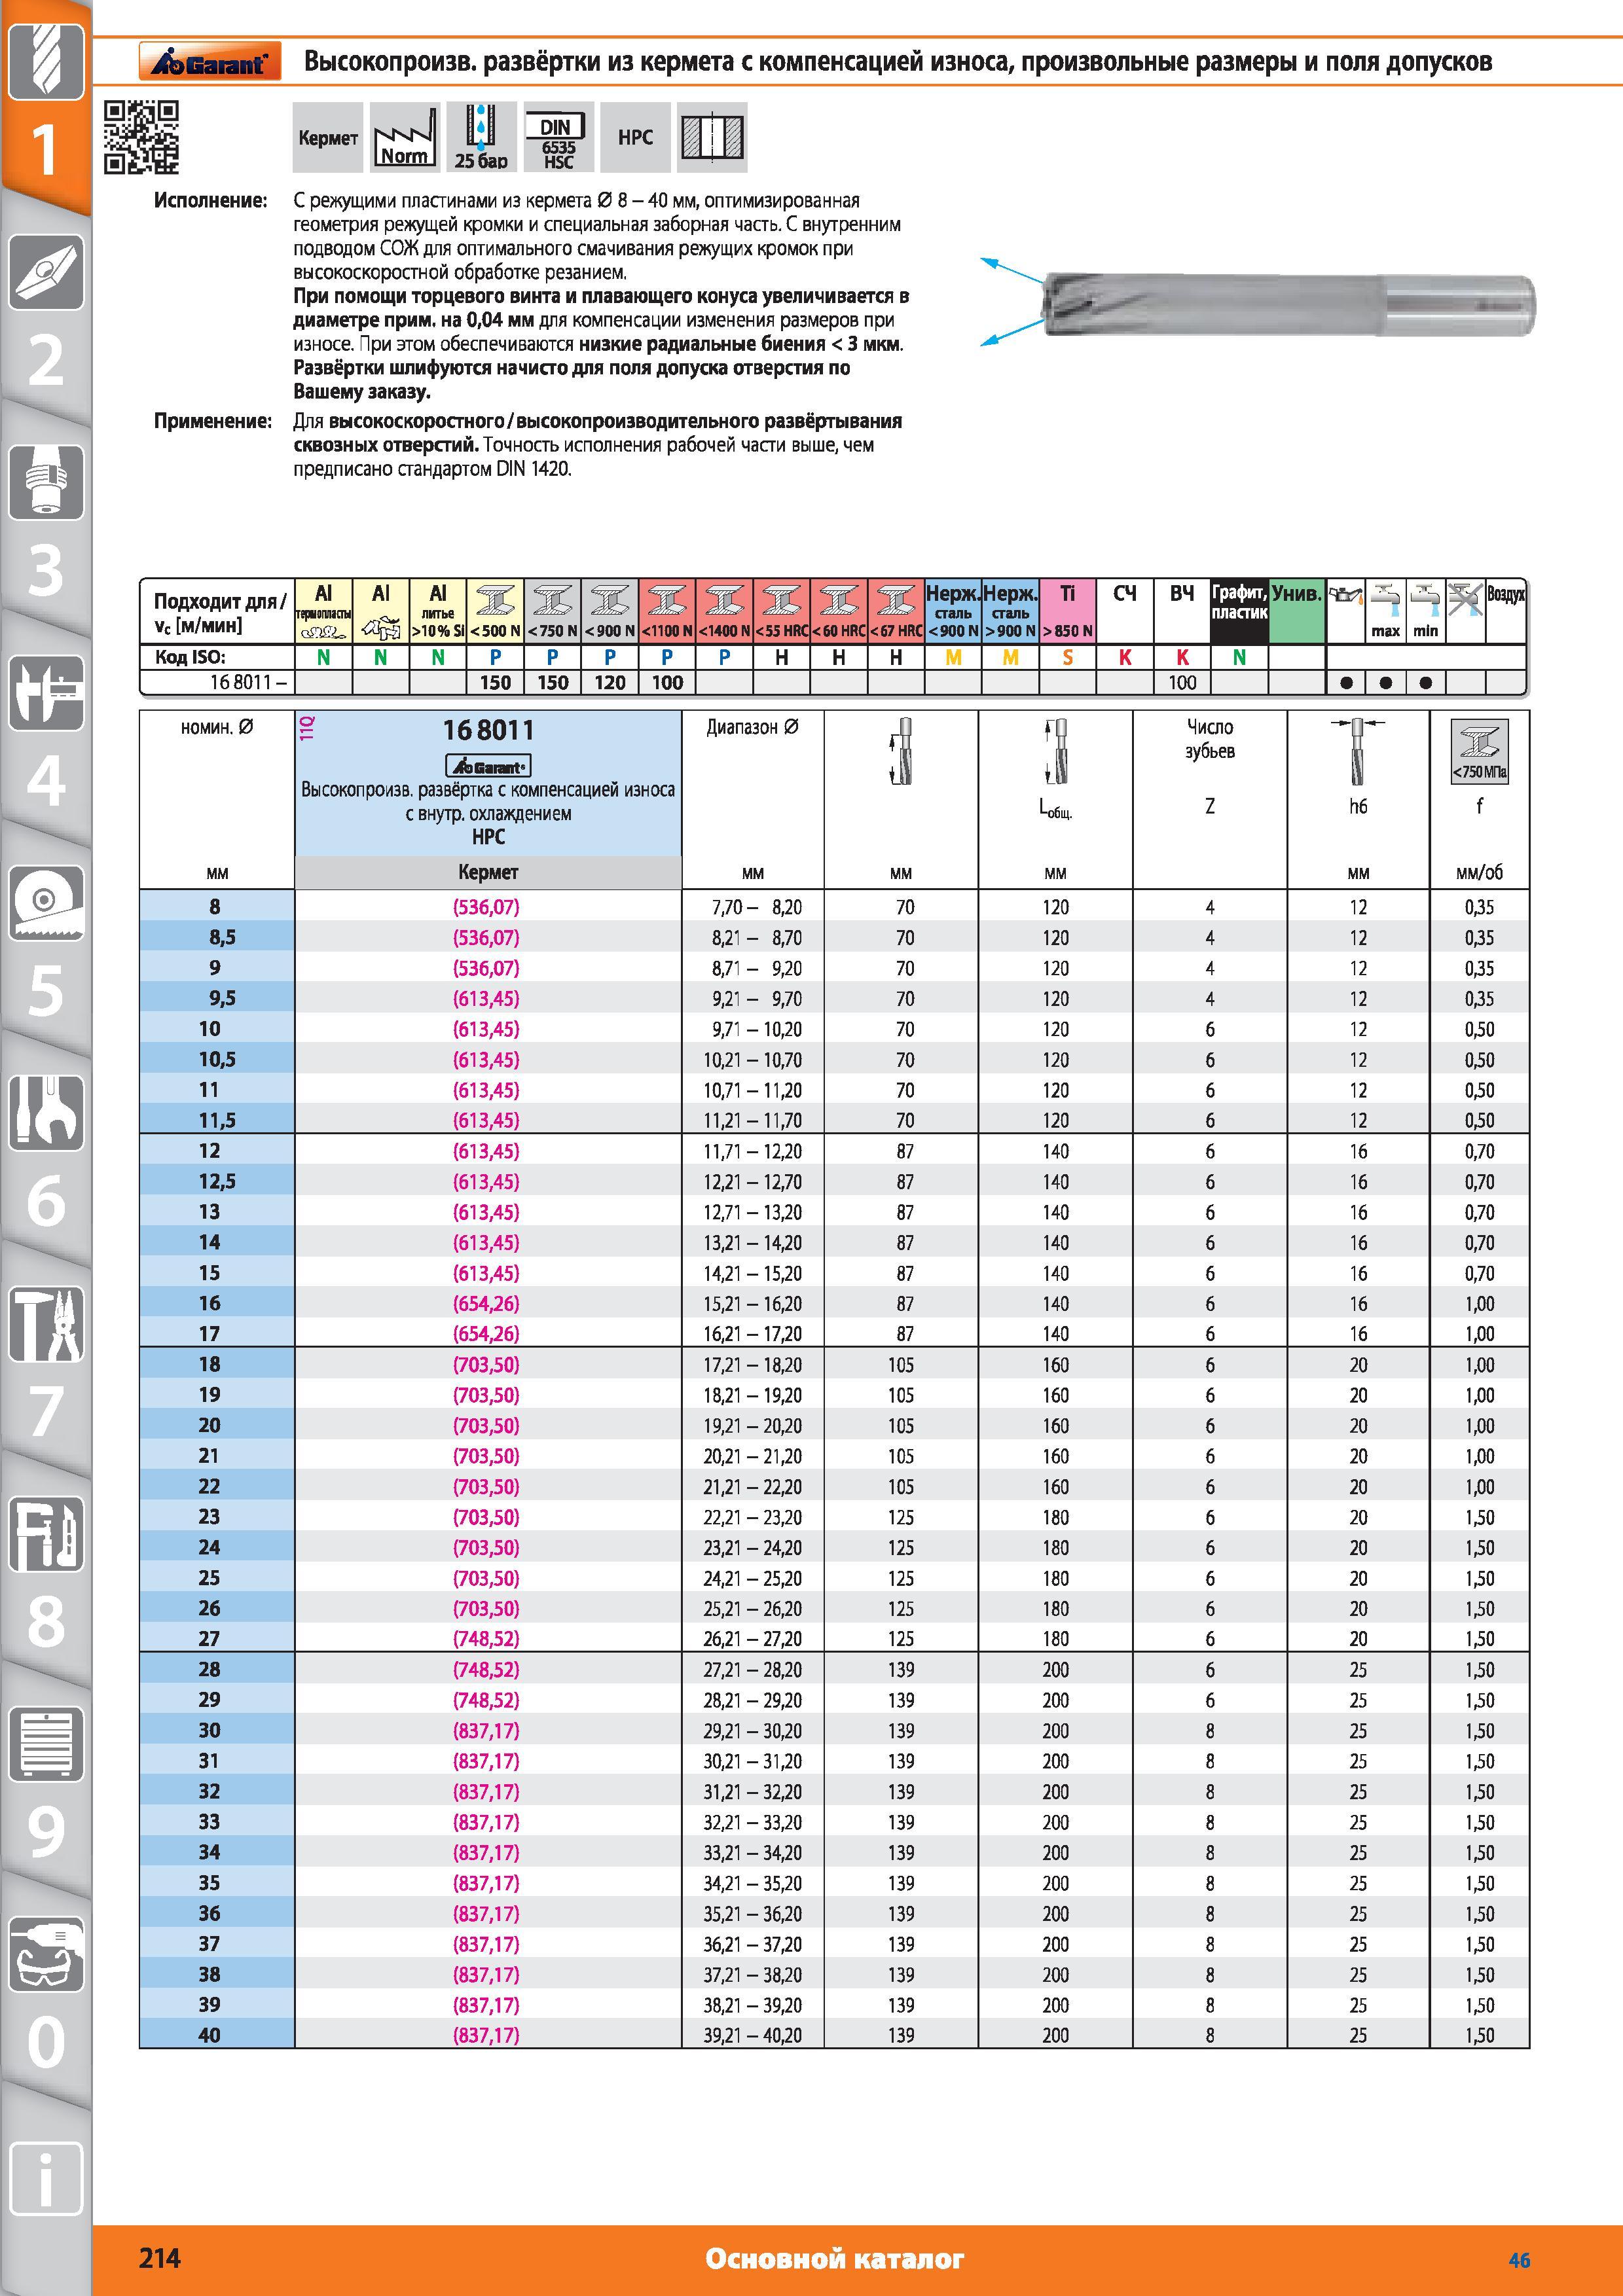The height and width of the screenshot is (2296, 1623).
Task: Open chapter tab number 6
Action: pyautogui.click(x=46, y=1201)
